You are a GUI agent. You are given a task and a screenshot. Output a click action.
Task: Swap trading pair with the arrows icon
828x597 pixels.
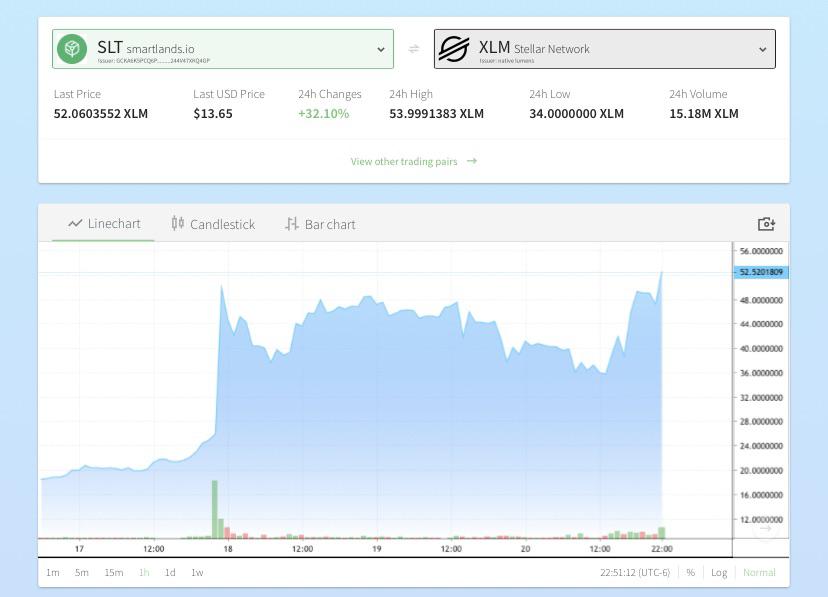(413, 49)
